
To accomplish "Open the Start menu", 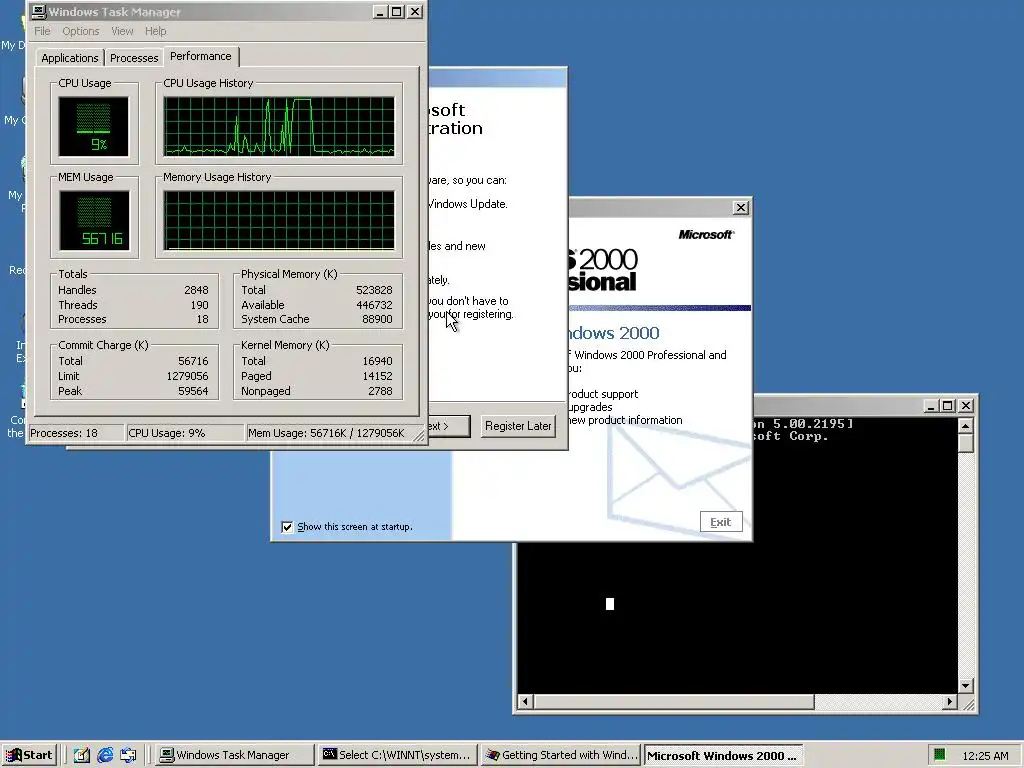I will 29,755.
